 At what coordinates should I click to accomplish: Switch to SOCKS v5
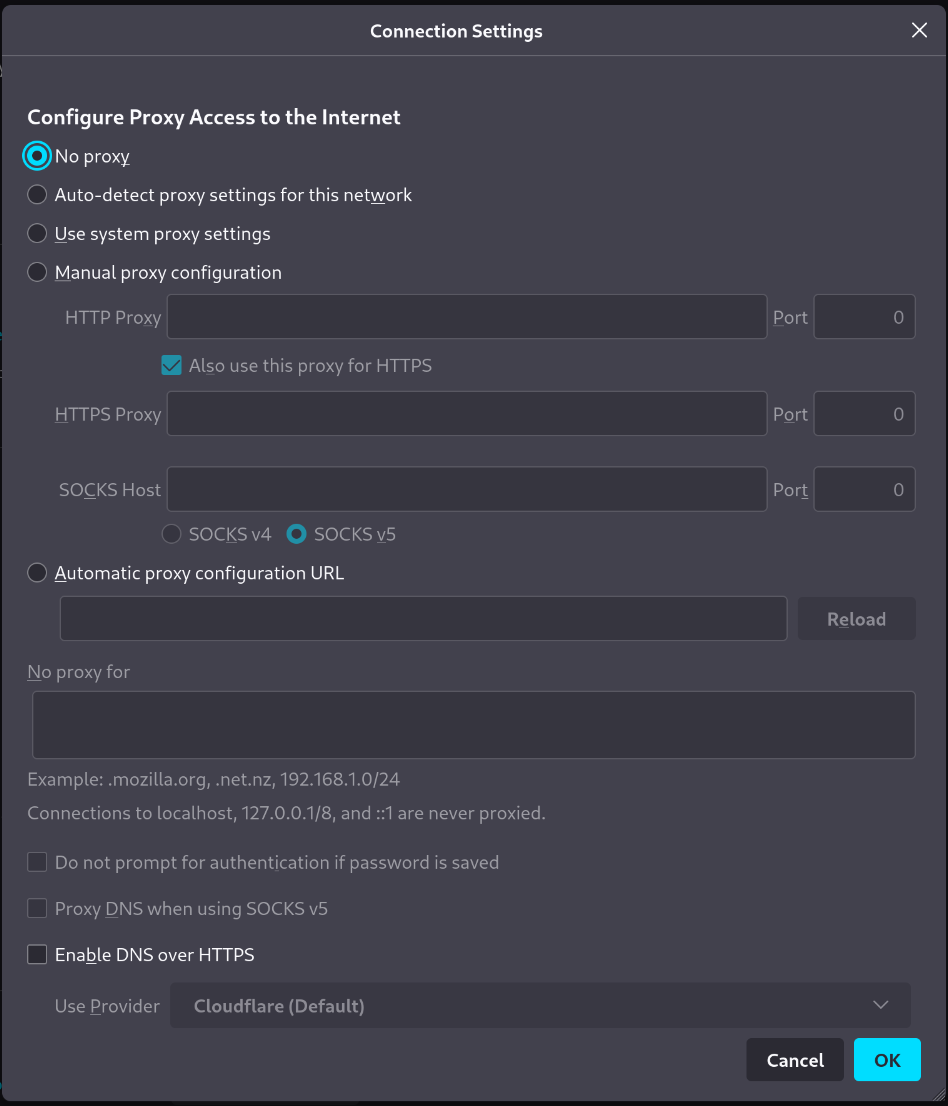(x=296, y=534)
